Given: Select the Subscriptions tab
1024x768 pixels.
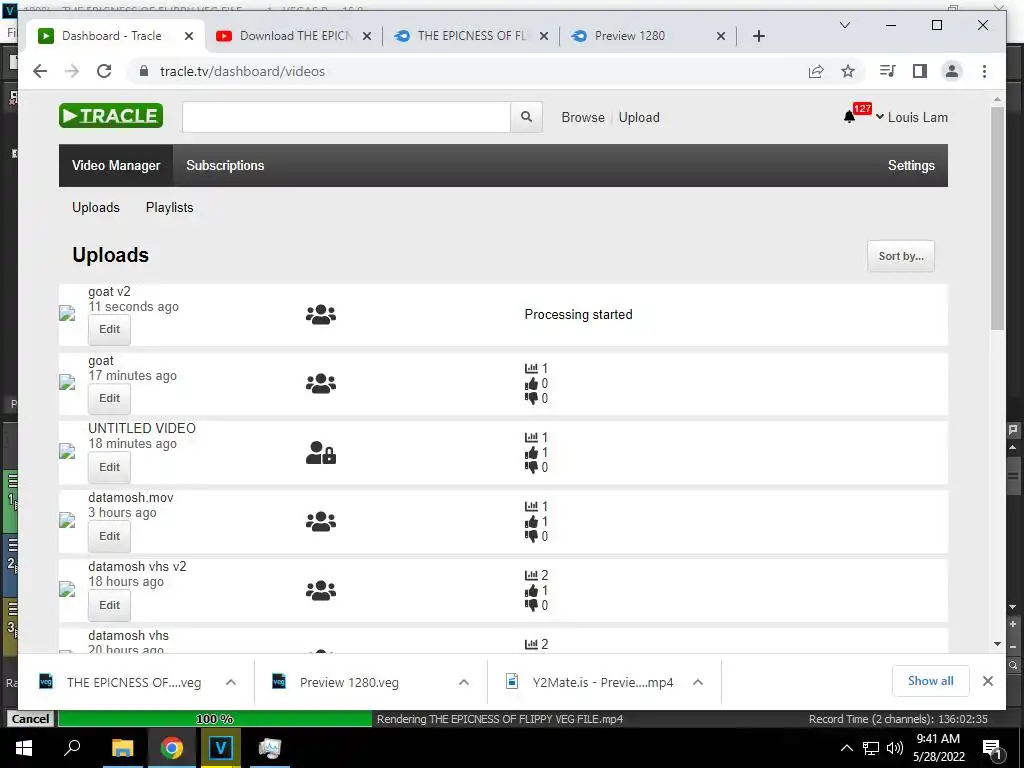Looking at the screenshot, I should pos(225,165).
